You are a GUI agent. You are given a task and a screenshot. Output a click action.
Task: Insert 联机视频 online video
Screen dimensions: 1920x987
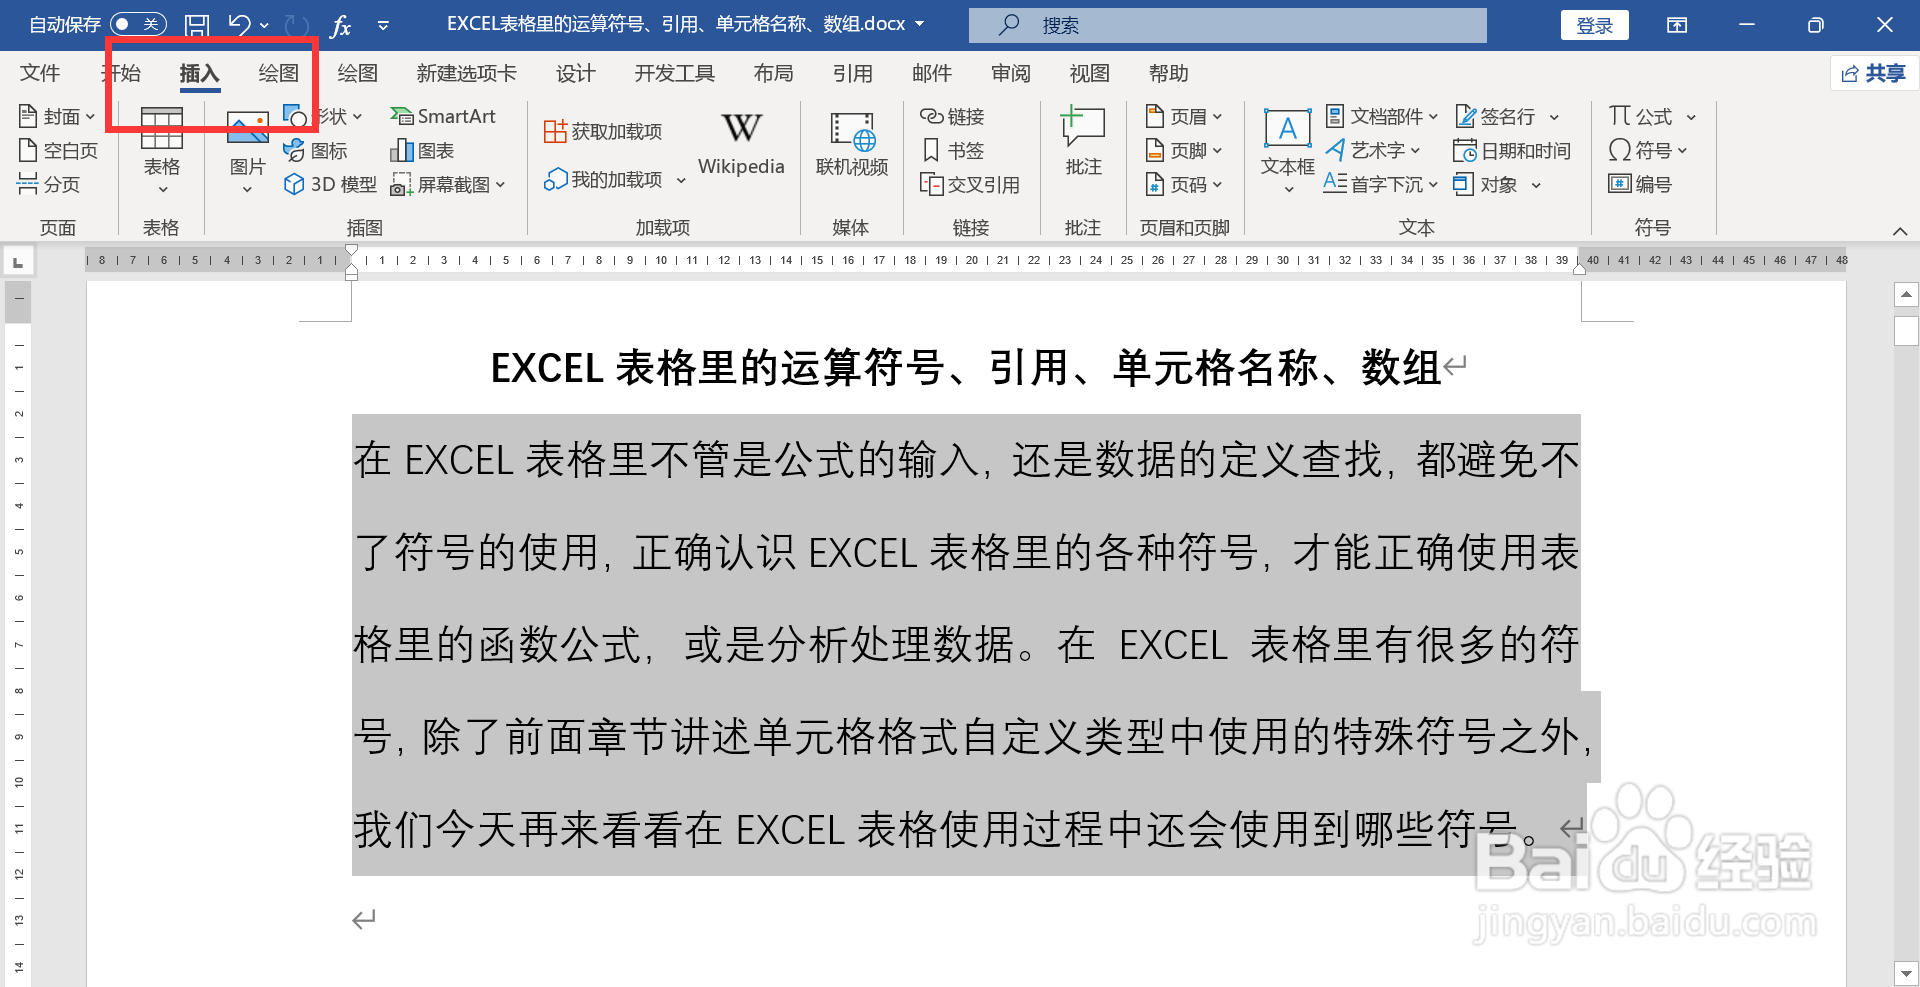[x=852, y=143]
